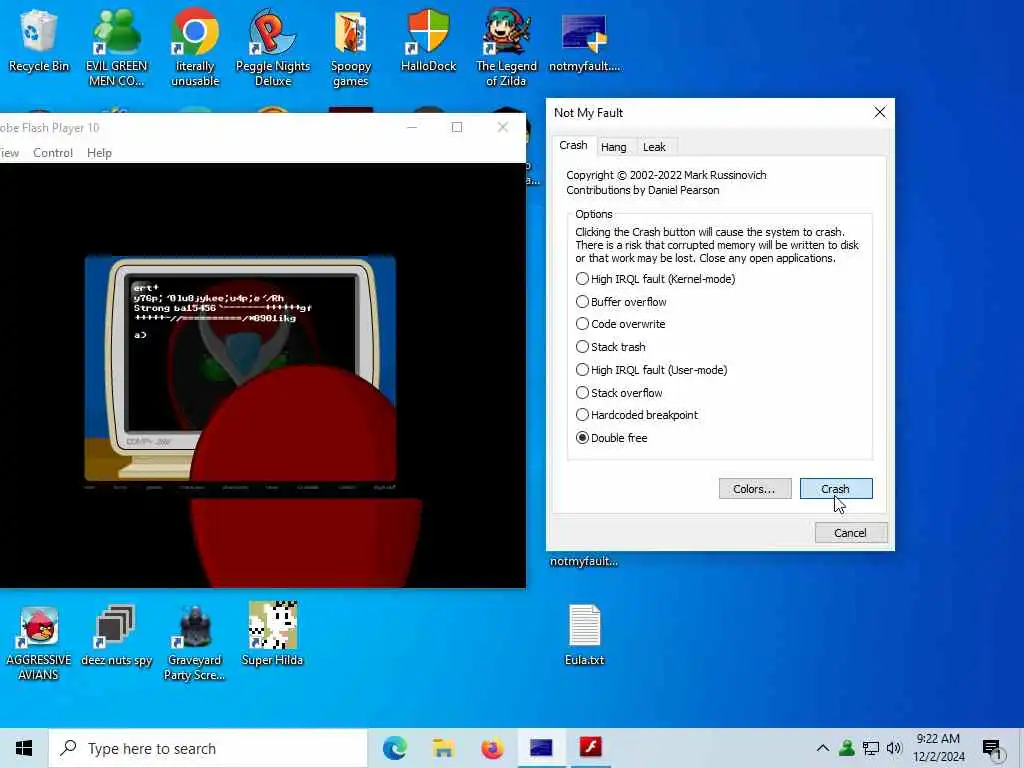Click the taskbar search box
Viewport: 1024px width, 768px height.
coord(208,748)
